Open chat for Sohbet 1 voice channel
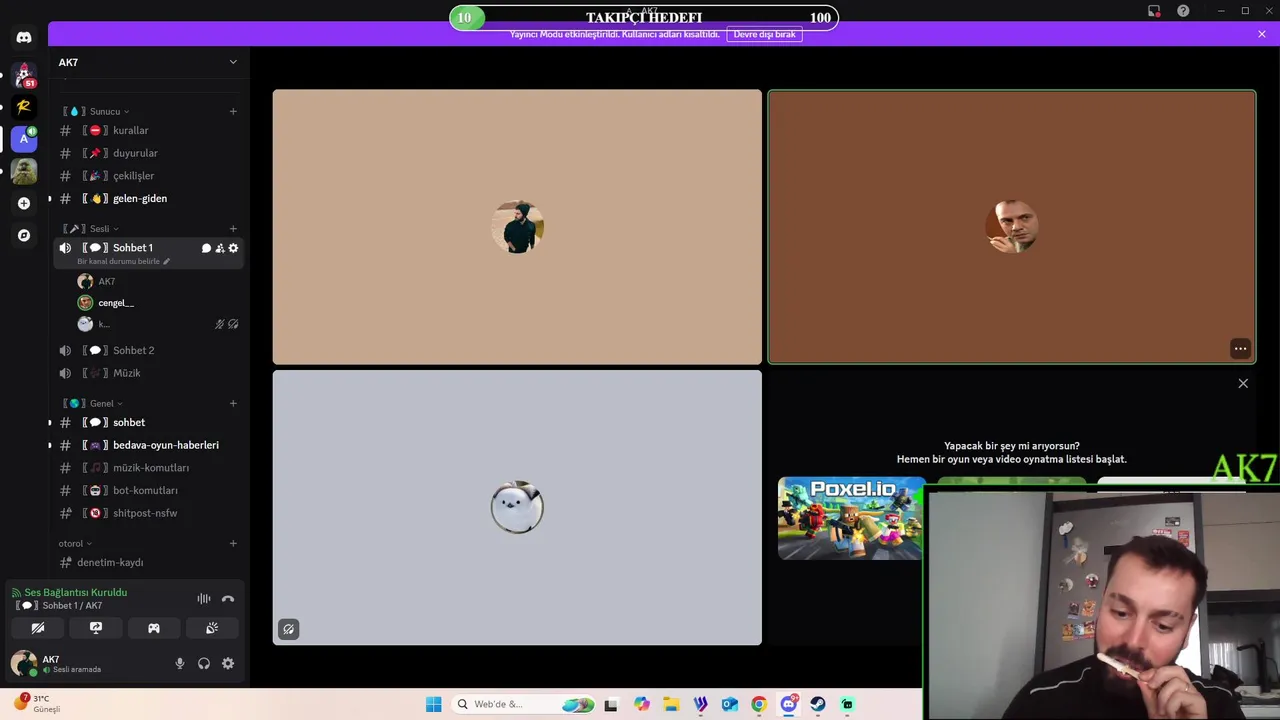The image size is (1280, 720). pyautogui.click(x=206, y=248)
